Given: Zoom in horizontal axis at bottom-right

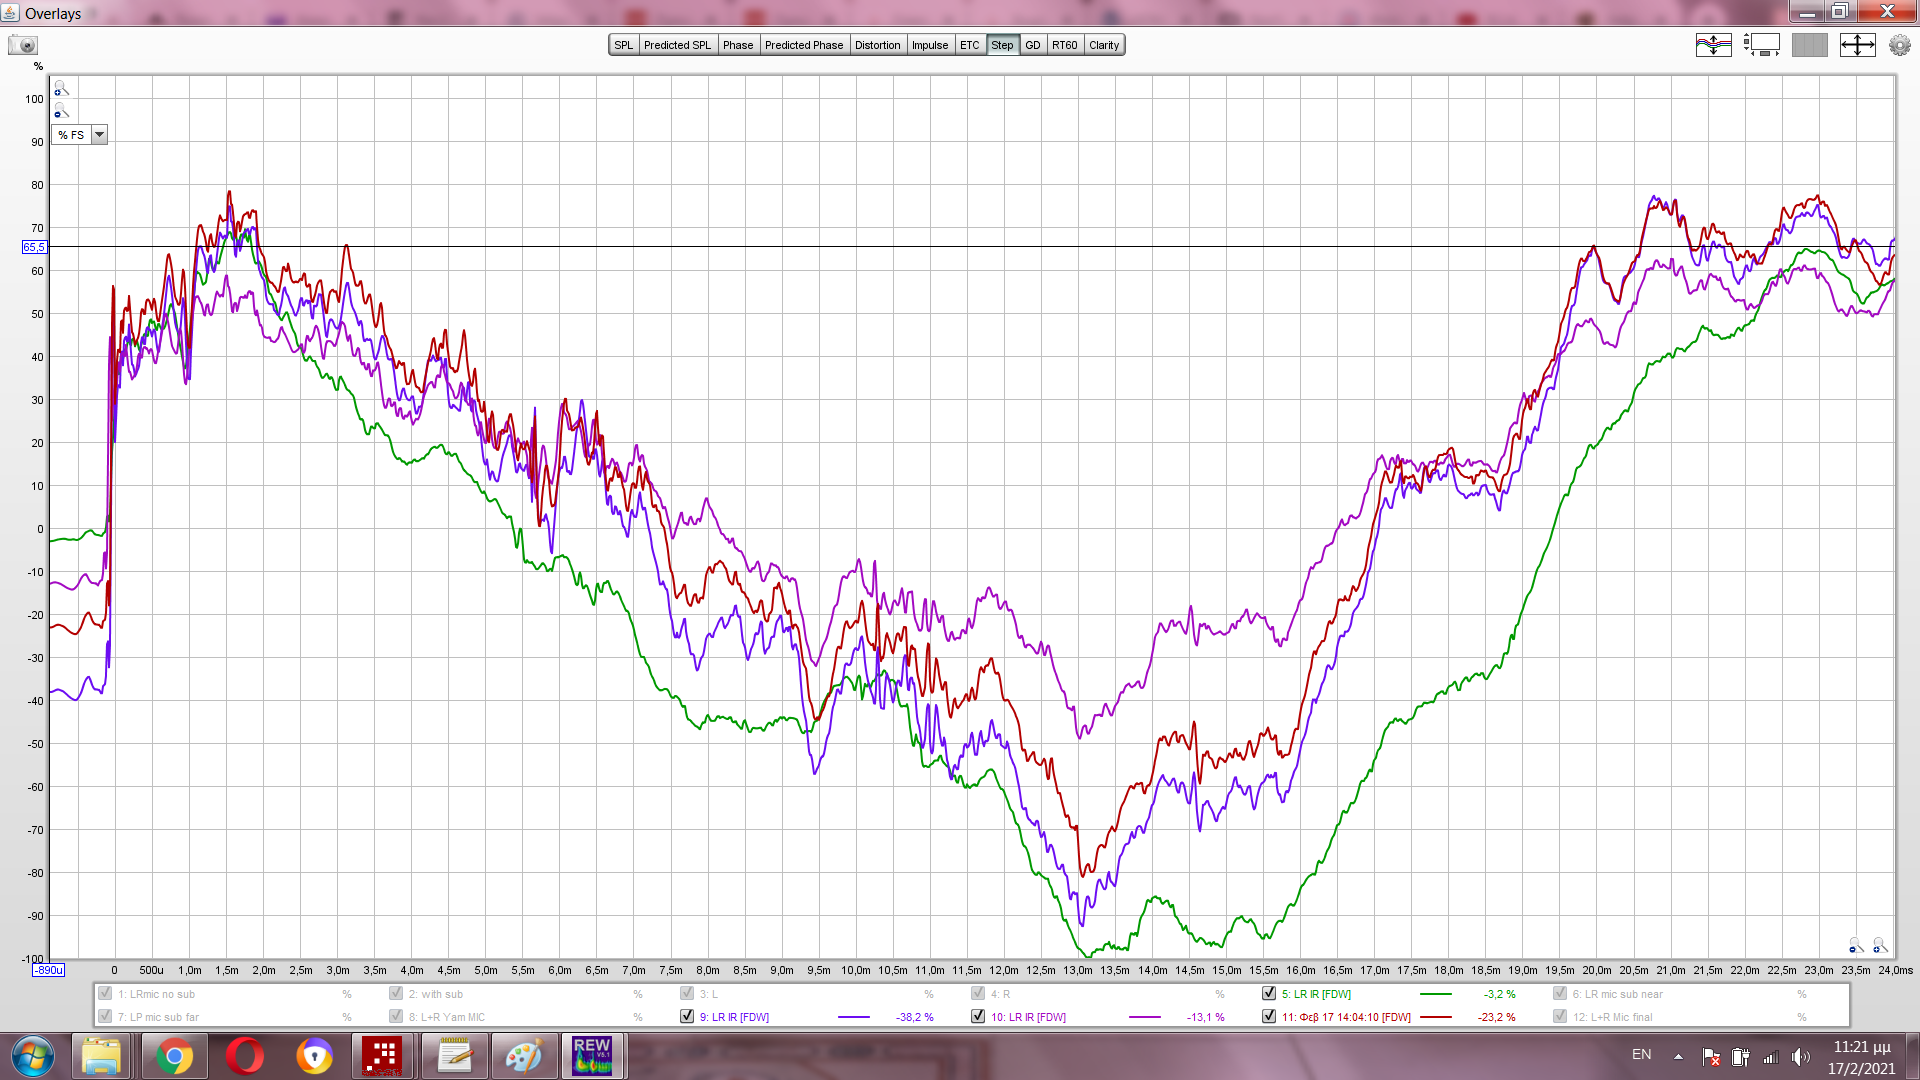Looking at the screenshot, I should click(1880, 945).
